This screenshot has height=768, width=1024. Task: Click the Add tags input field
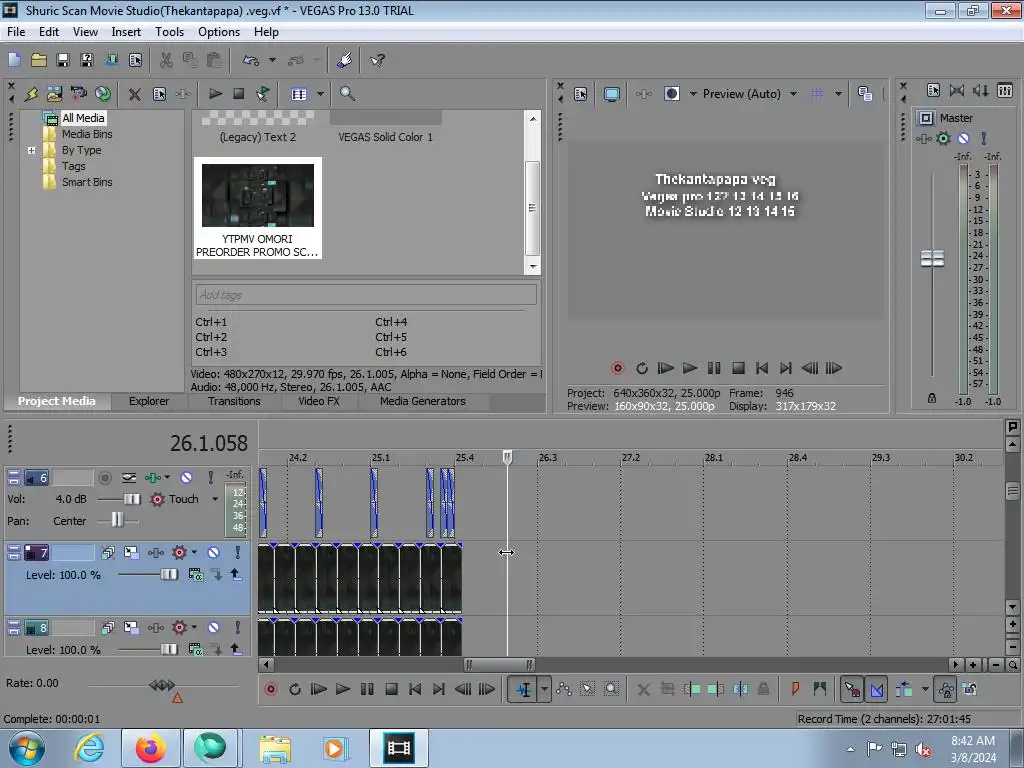(366, 295)
